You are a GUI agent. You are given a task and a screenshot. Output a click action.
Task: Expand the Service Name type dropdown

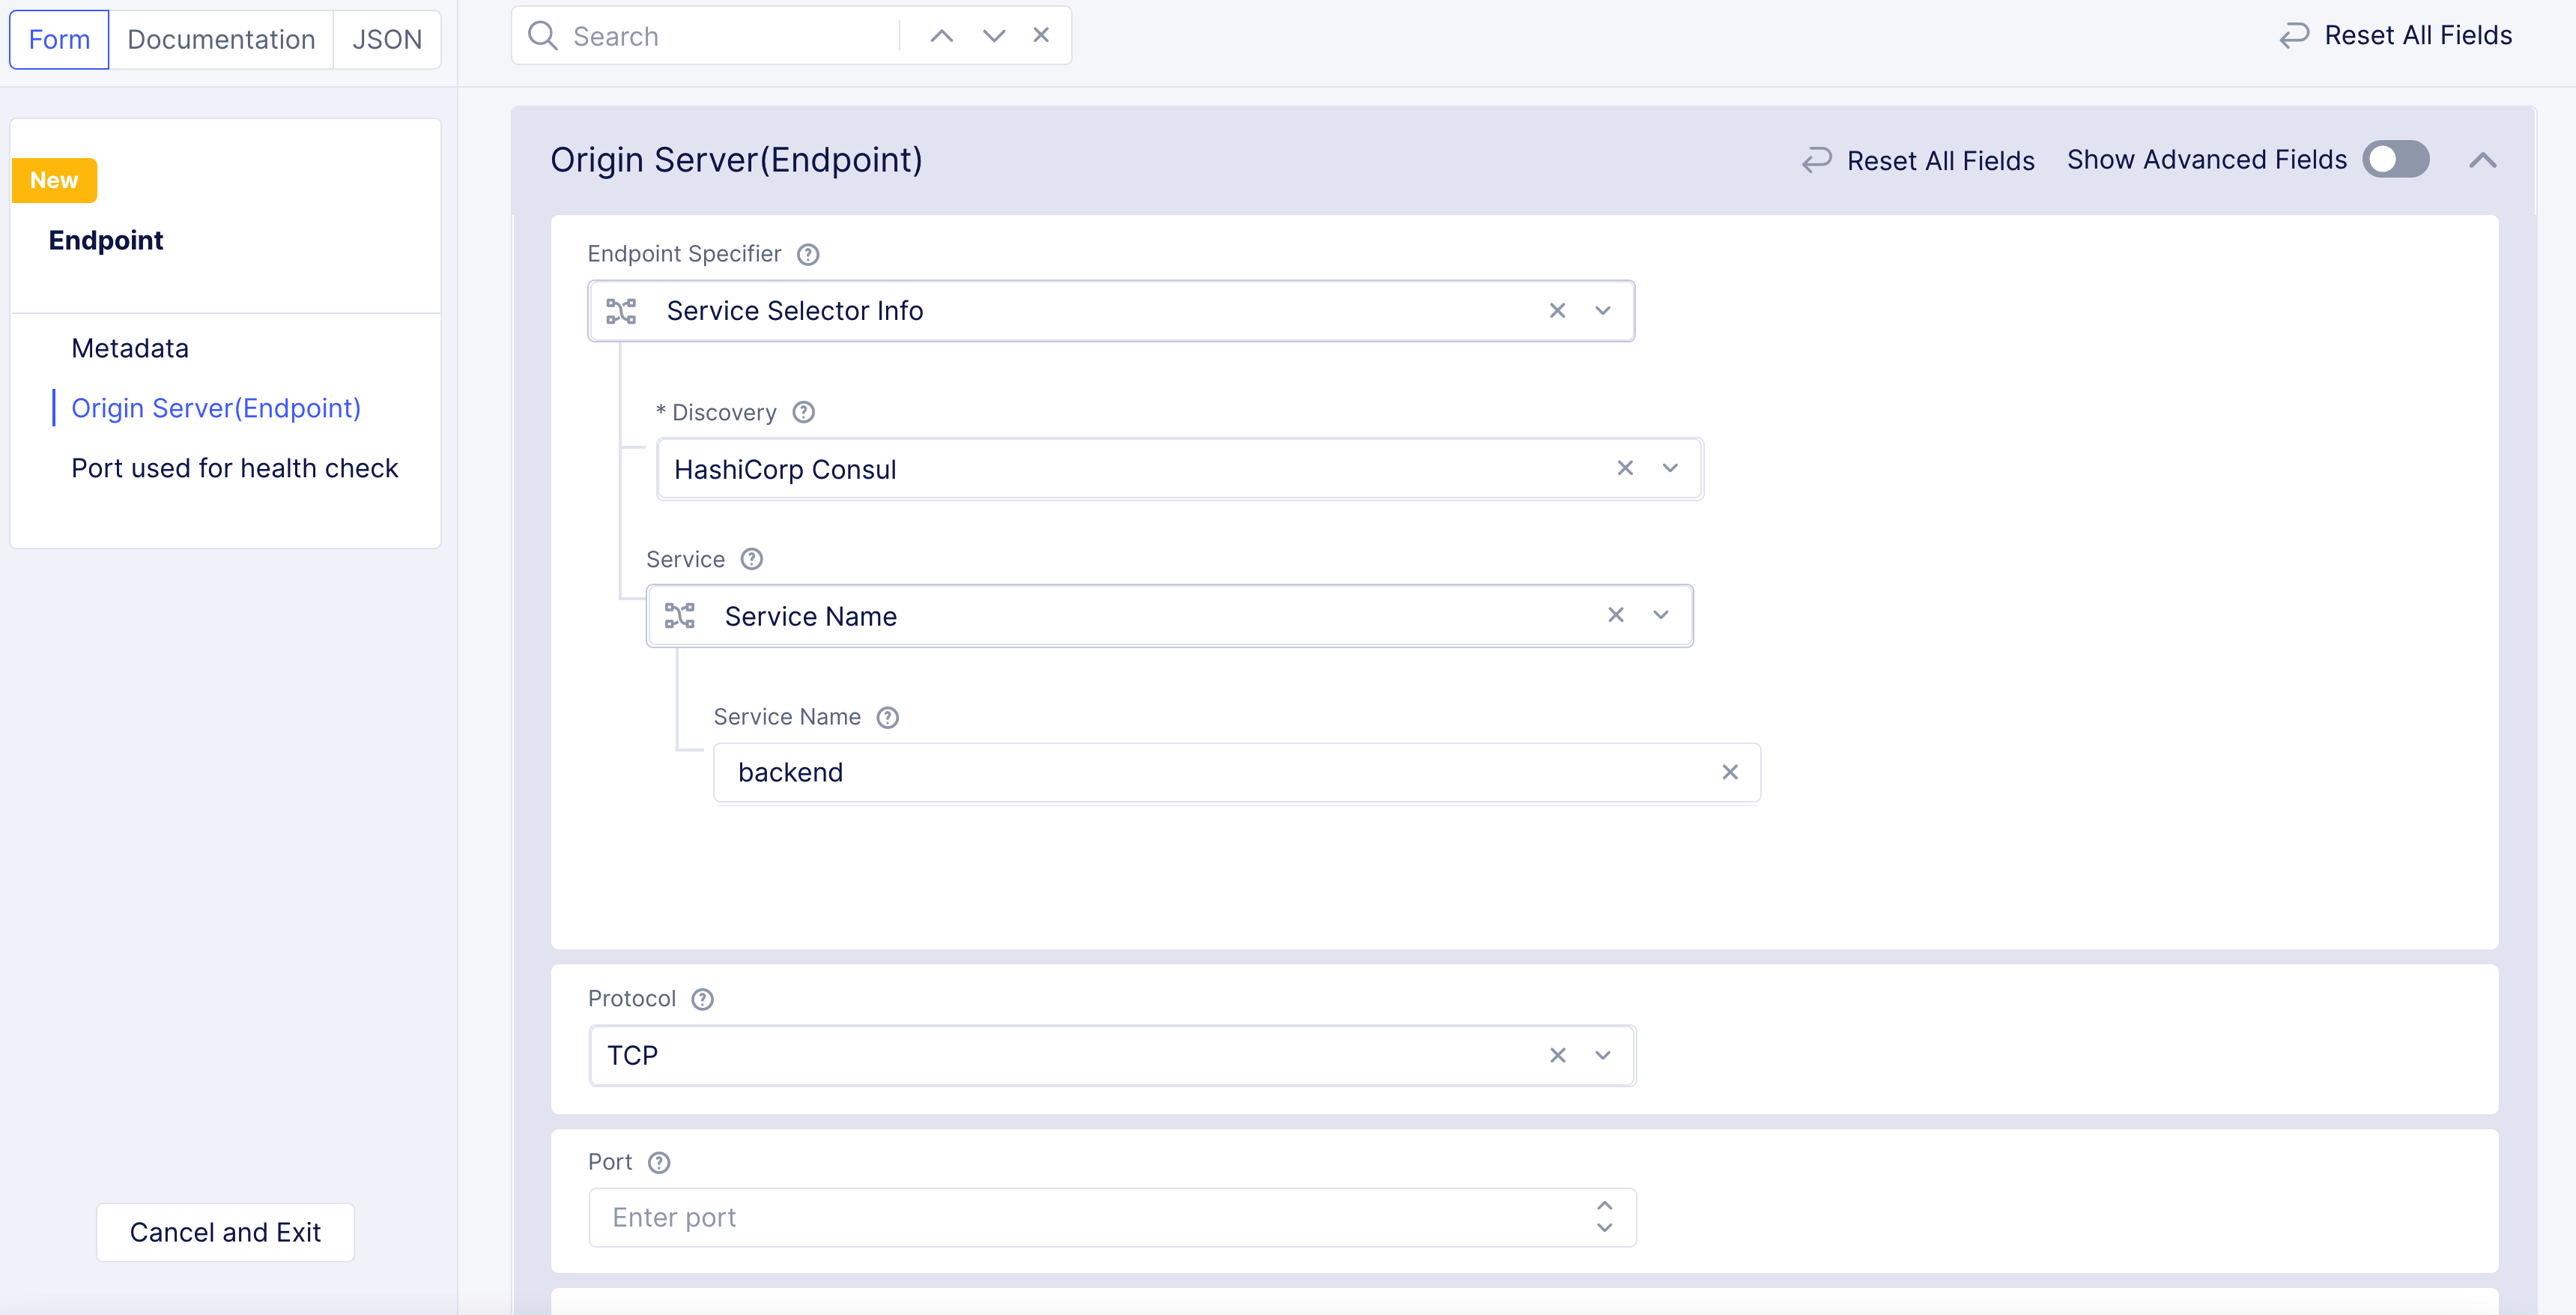(1660, 615)
